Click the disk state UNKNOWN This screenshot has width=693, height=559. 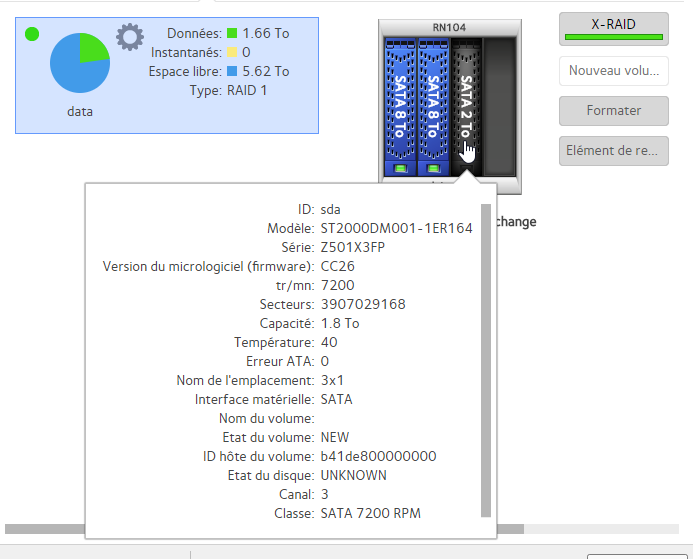pos(354,475)
